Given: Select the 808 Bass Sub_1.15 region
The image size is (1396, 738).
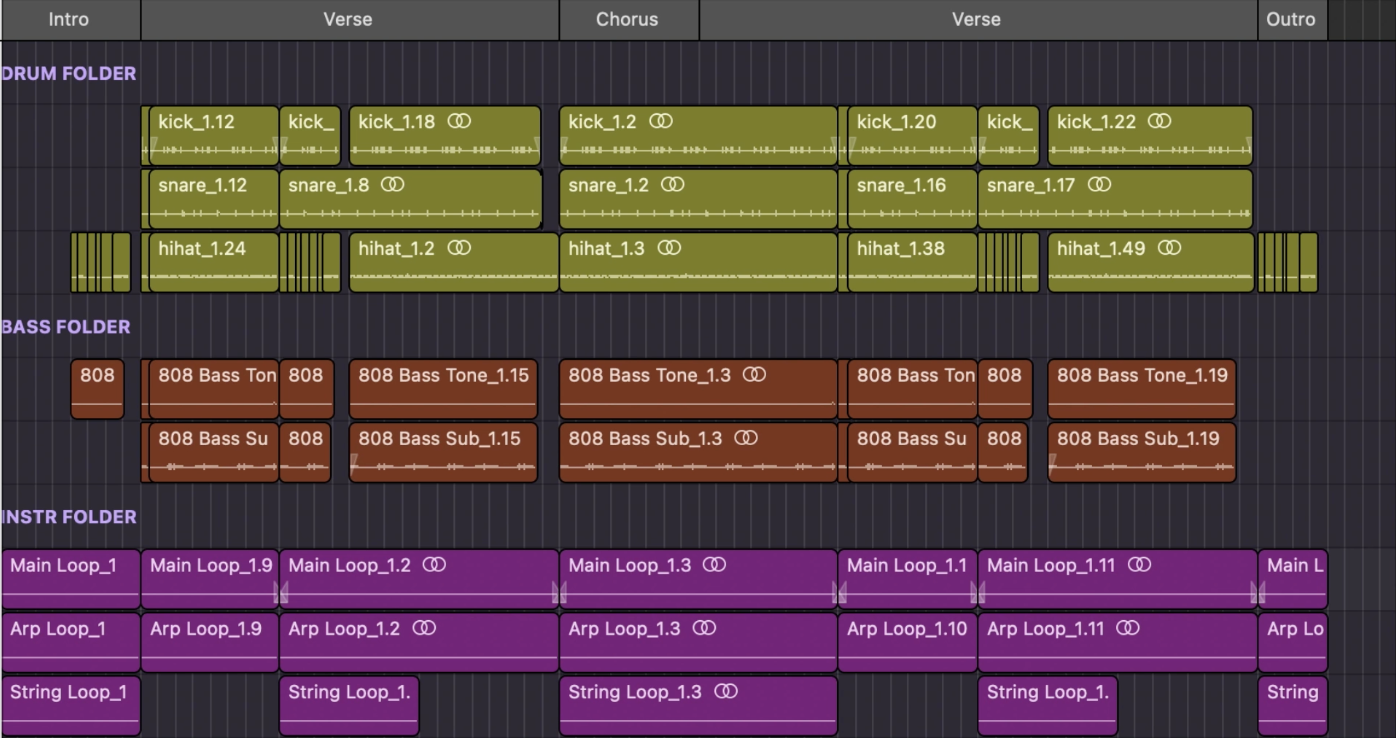Looking at the screenshot, I should click(x=443, y=452).
